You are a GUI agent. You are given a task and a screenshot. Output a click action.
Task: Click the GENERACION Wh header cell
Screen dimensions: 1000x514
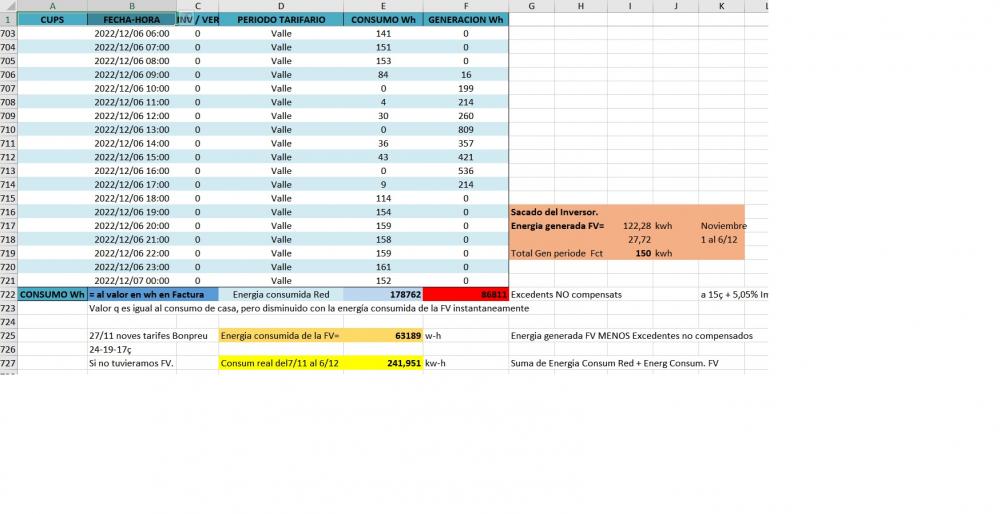(x=466, y=19)
